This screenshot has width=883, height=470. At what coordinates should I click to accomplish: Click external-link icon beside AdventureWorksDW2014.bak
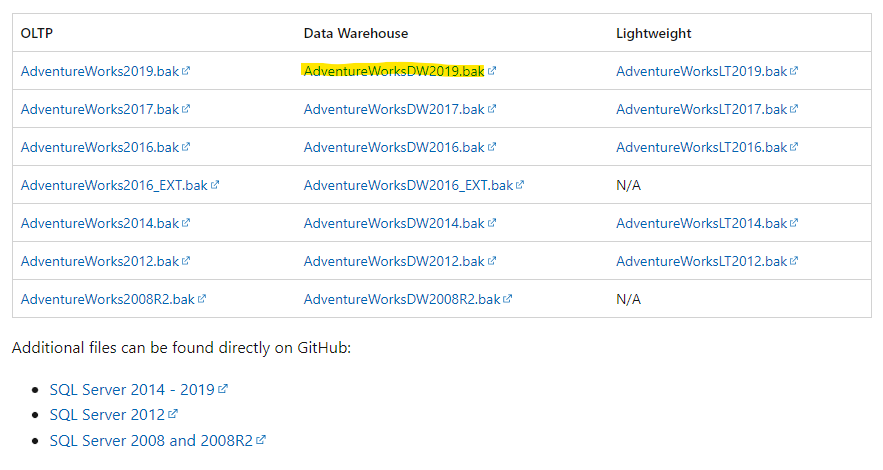(x=492, y=222)
